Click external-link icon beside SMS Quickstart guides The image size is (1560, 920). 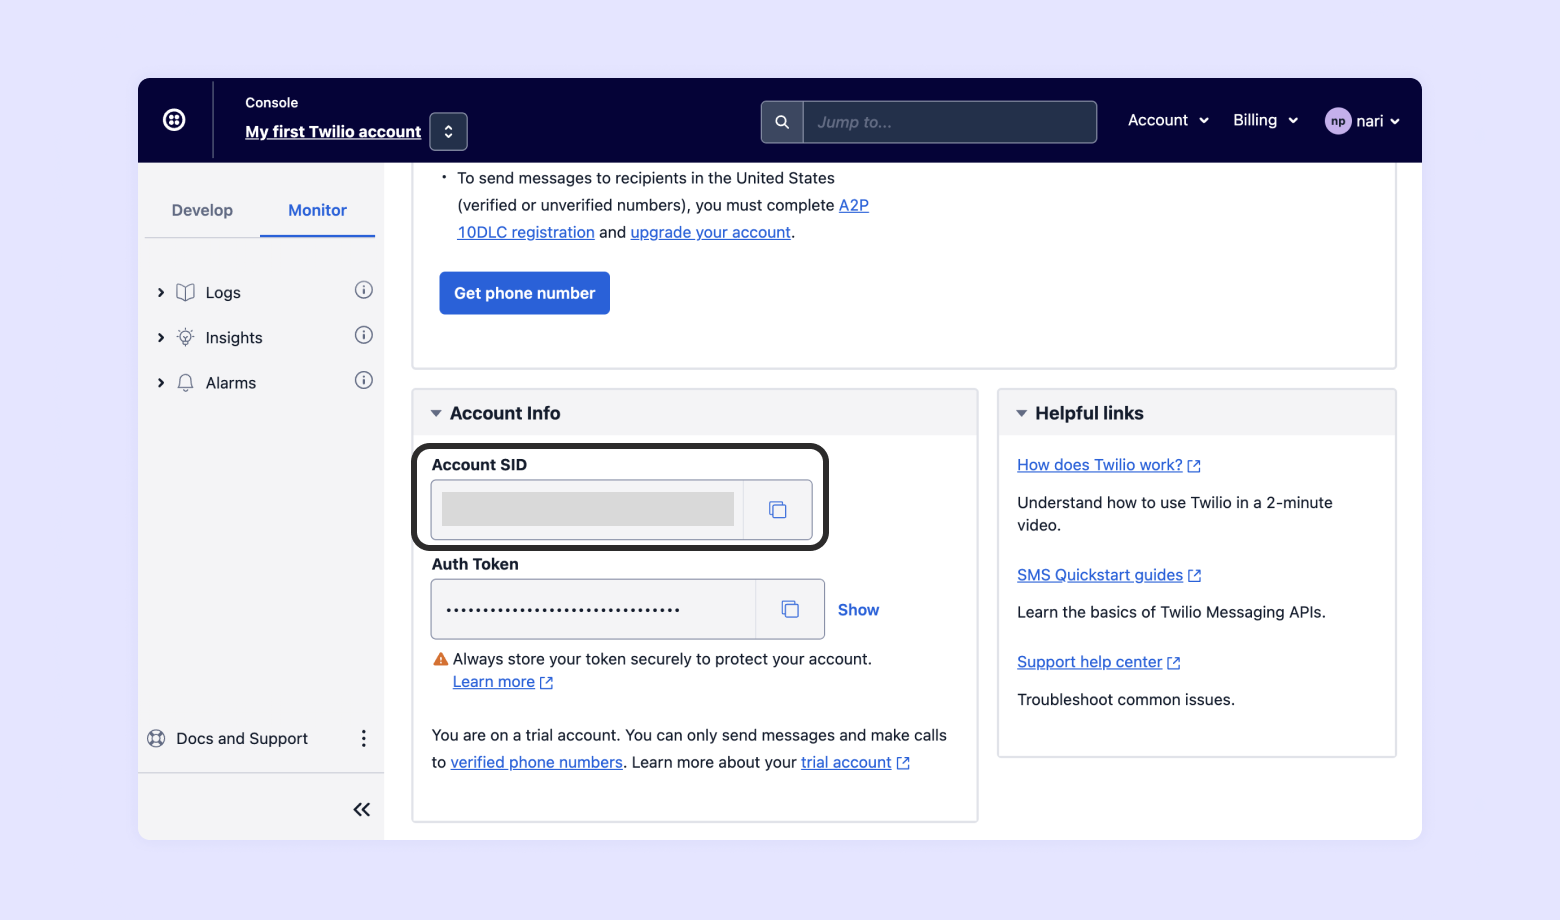click(x=1195, y=576)
